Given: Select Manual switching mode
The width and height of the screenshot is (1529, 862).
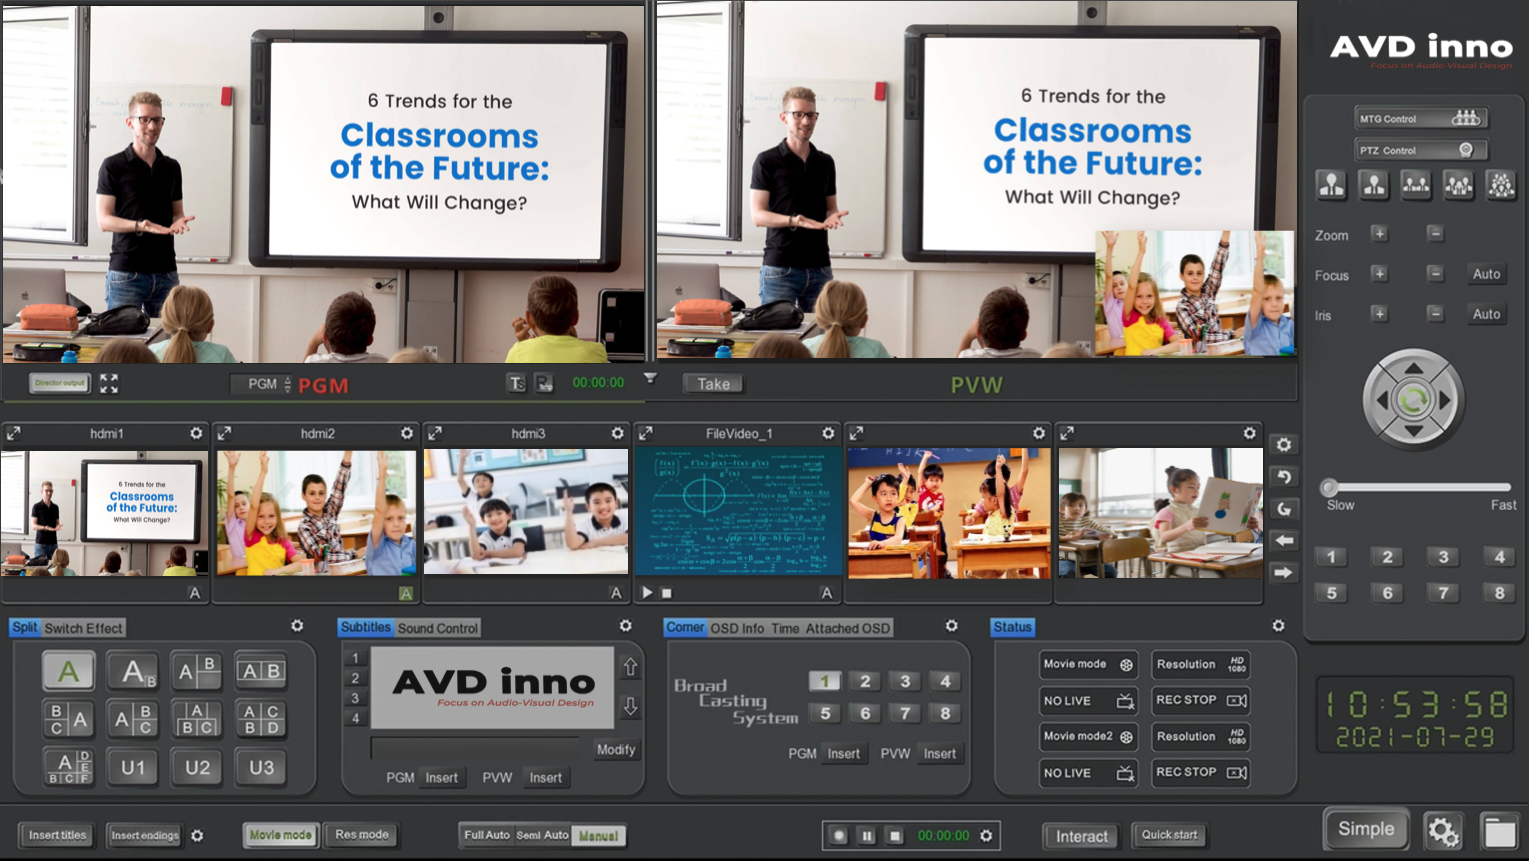Looking at the screenshot, I should tap(598, 835).
